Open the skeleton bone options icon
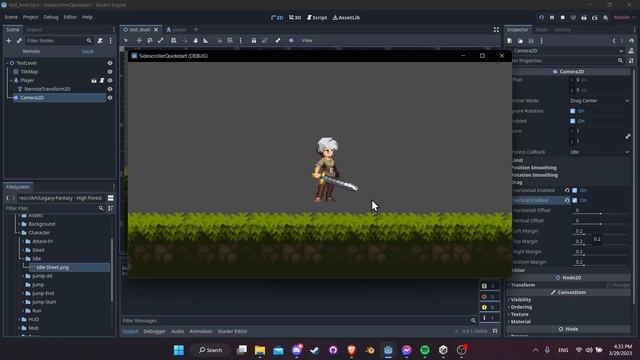The height and width of the screenshot is (360, 640). 278,40
